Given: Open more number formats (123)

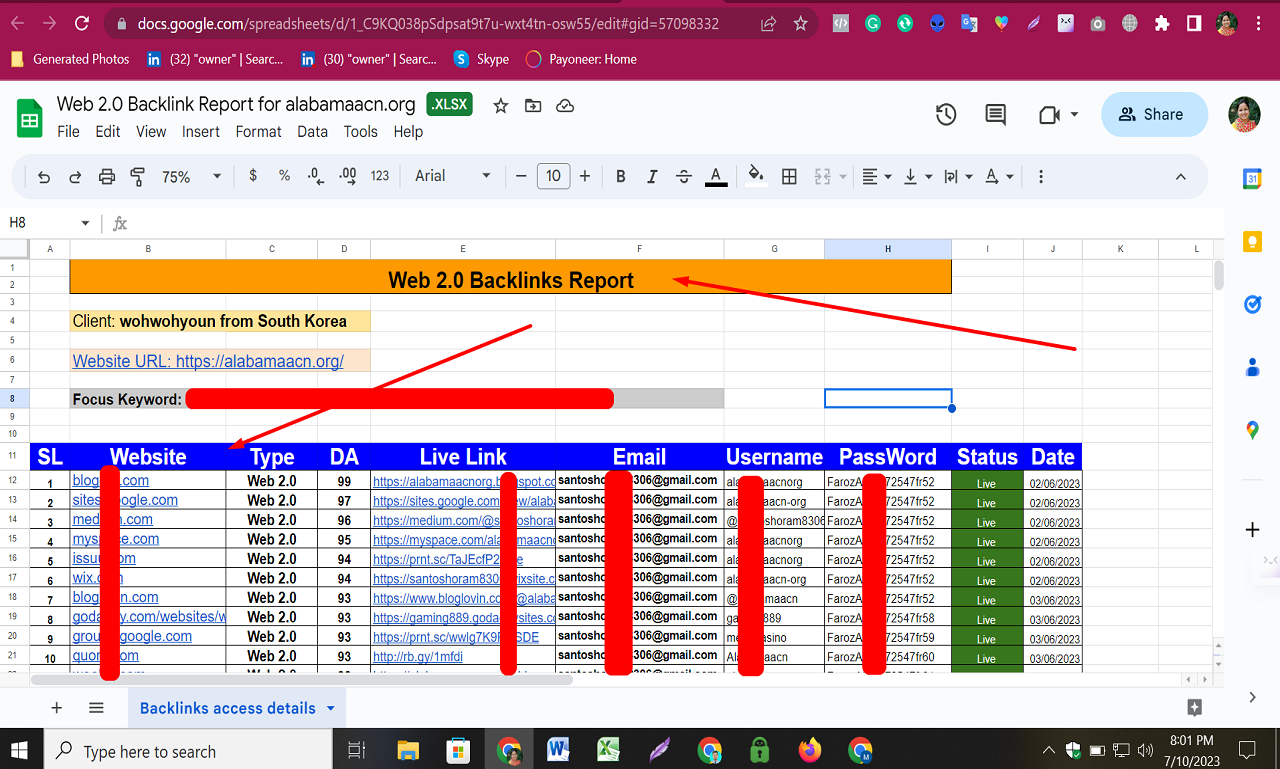Looking at the screenshot, I should (380, 176).
